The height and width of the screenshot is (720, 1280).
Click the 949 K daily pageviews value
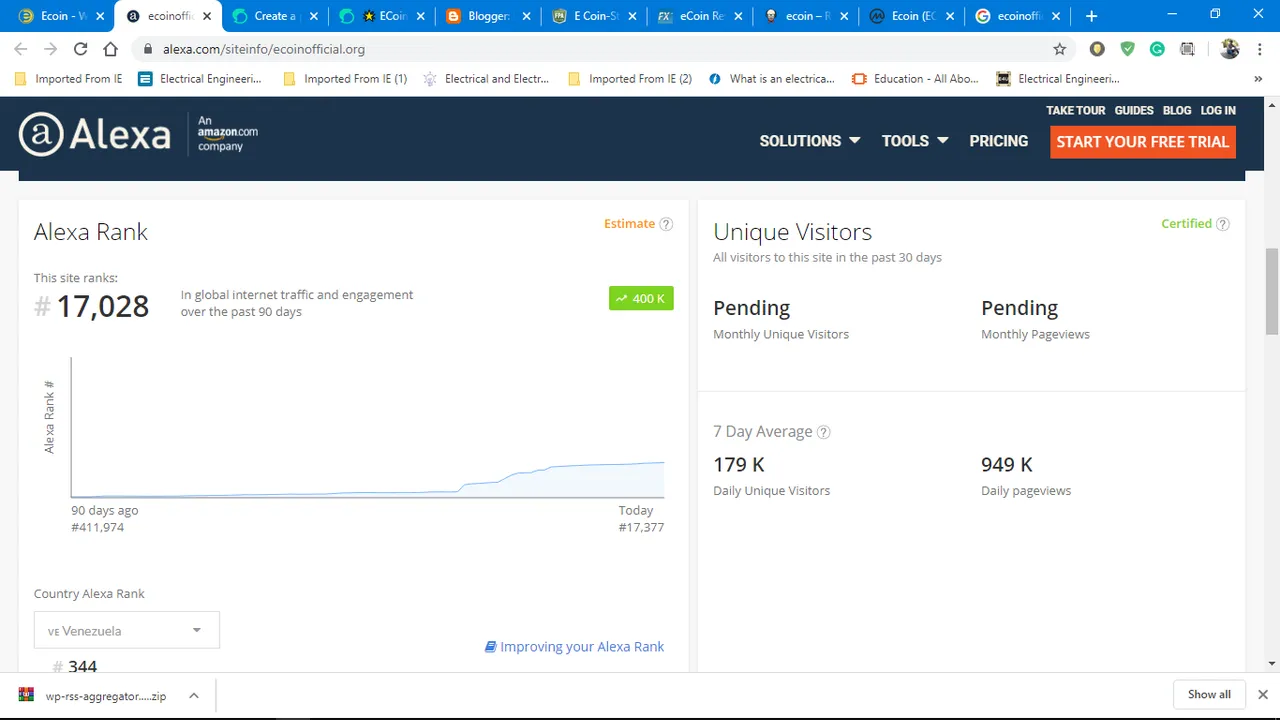tap(1007, 464)
